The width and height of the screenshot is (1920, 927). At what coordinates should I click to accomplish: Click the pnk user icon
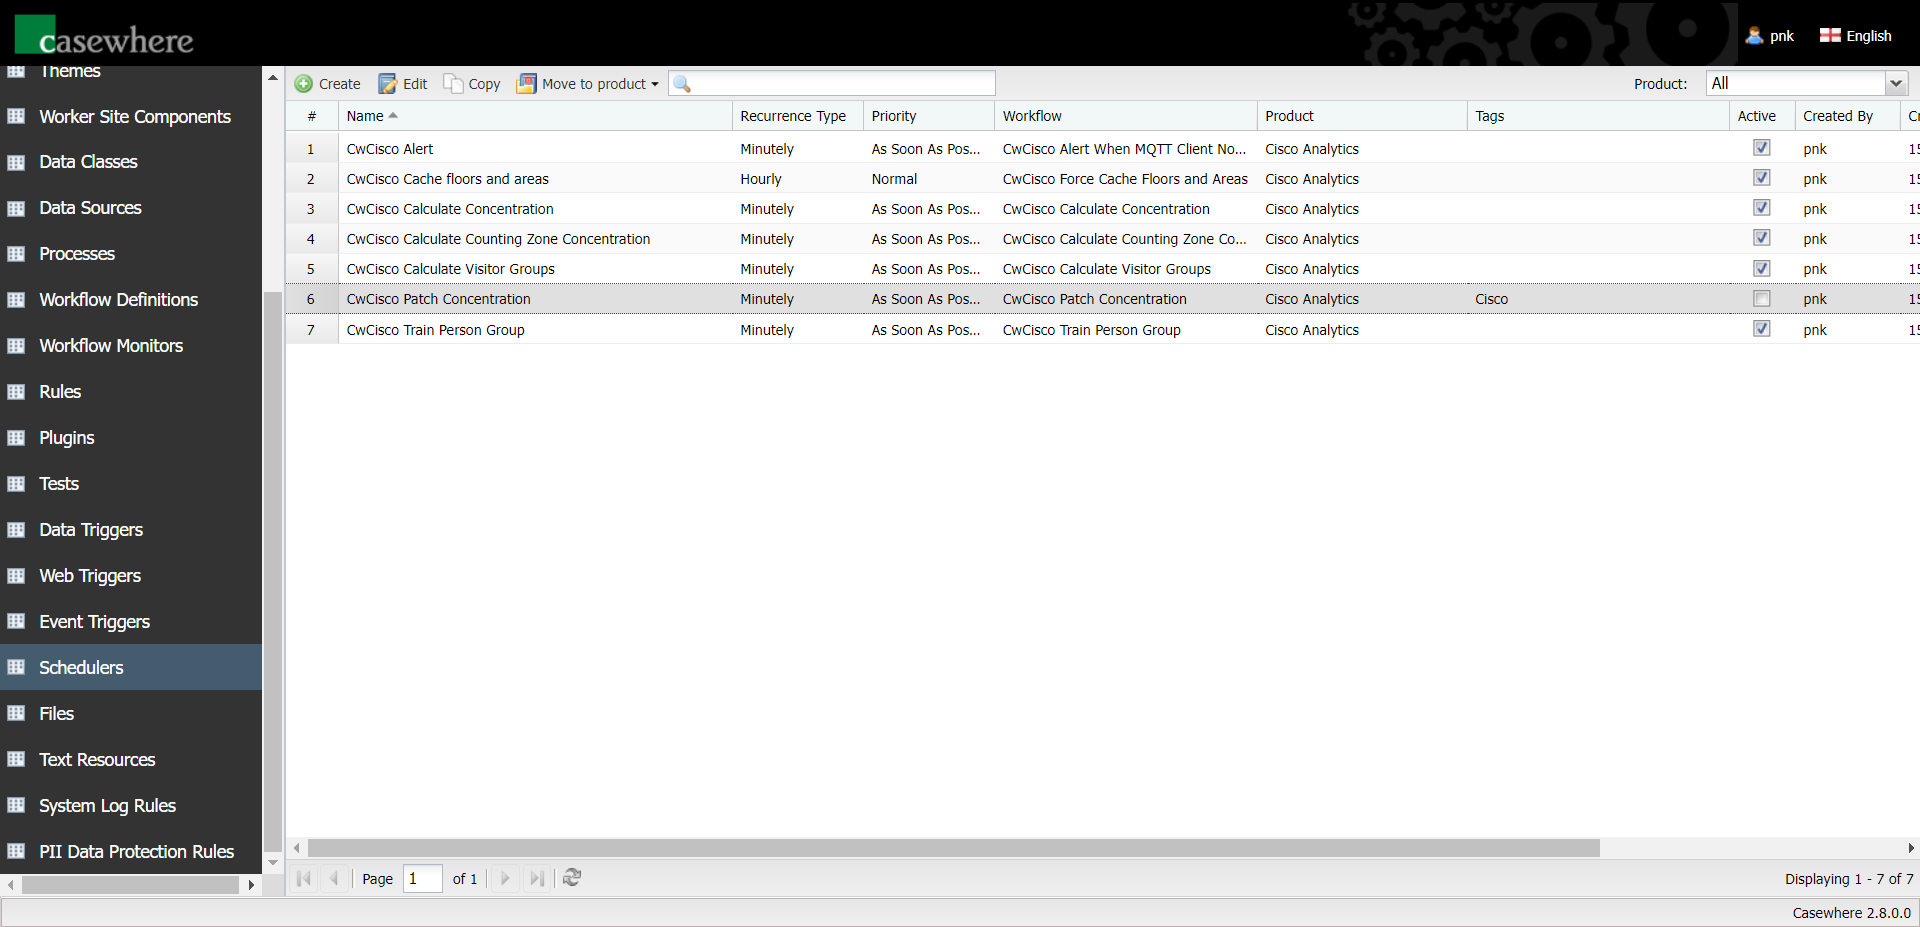click(1754, 36)
